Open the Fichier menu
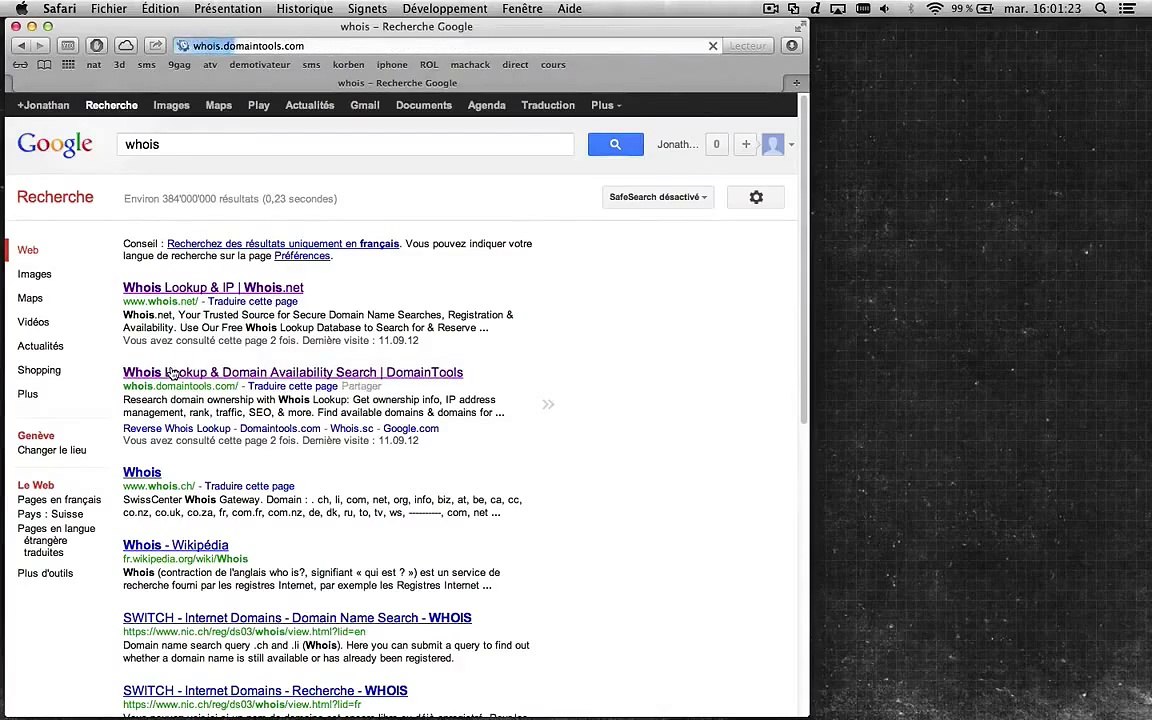This screenshot has height=720, width=1152. coord(109,9)
